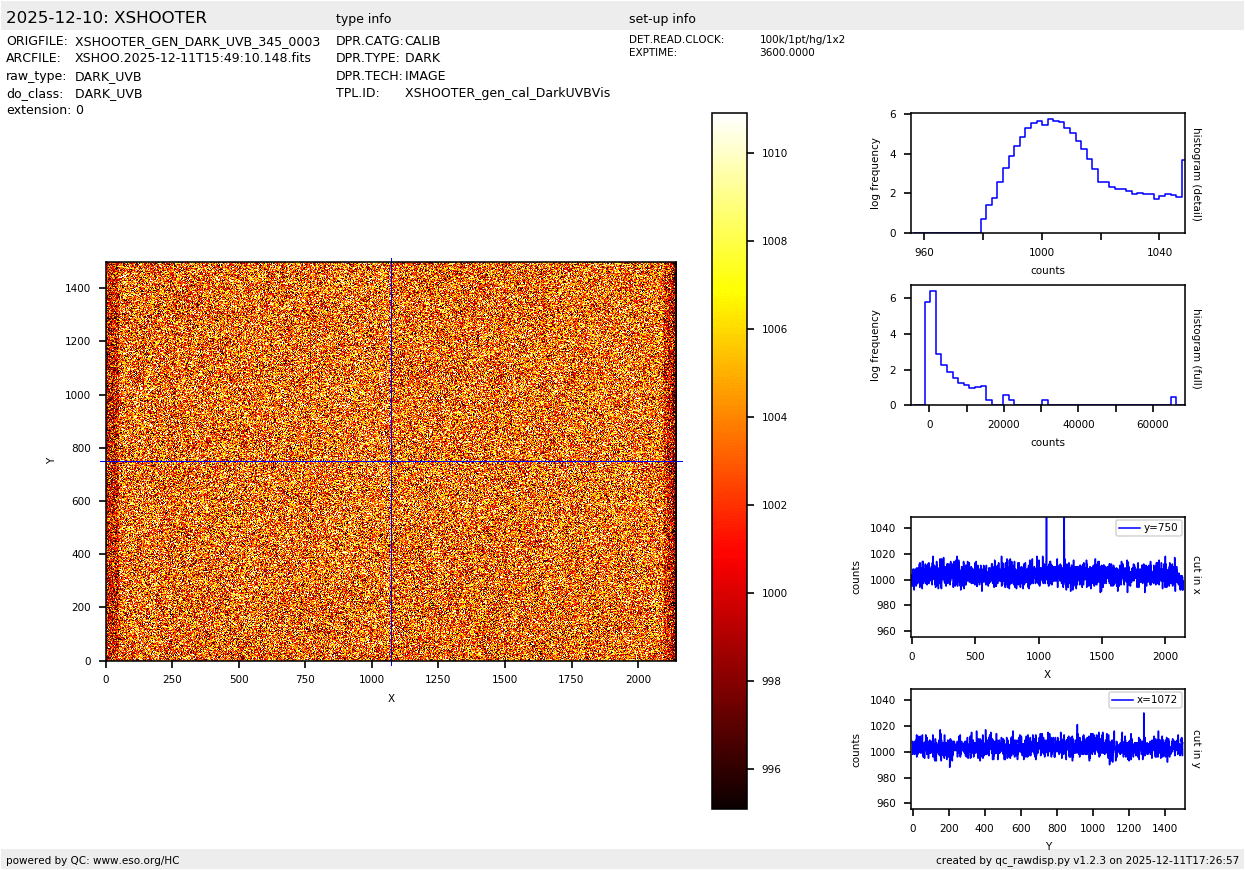Click the x=1072 legend entry

coord(1145,700)
